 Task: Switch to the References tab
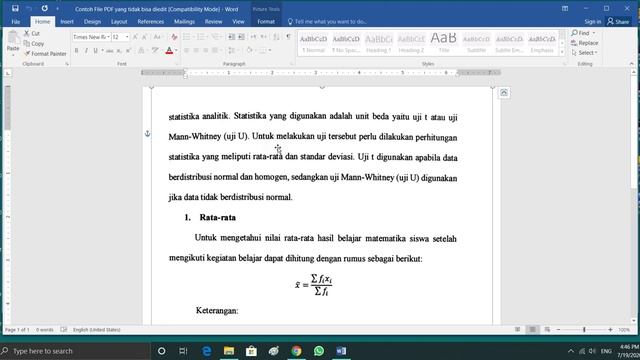pos(151,22)
